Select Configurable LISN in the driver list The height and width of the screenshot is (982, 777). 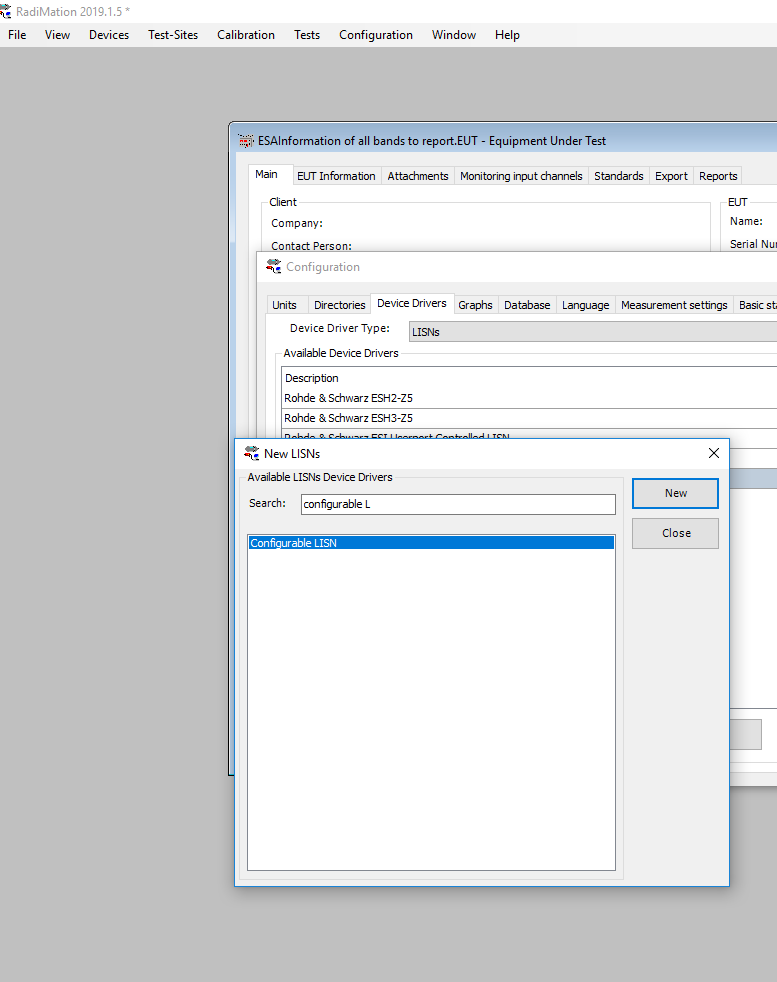point(430,543)
